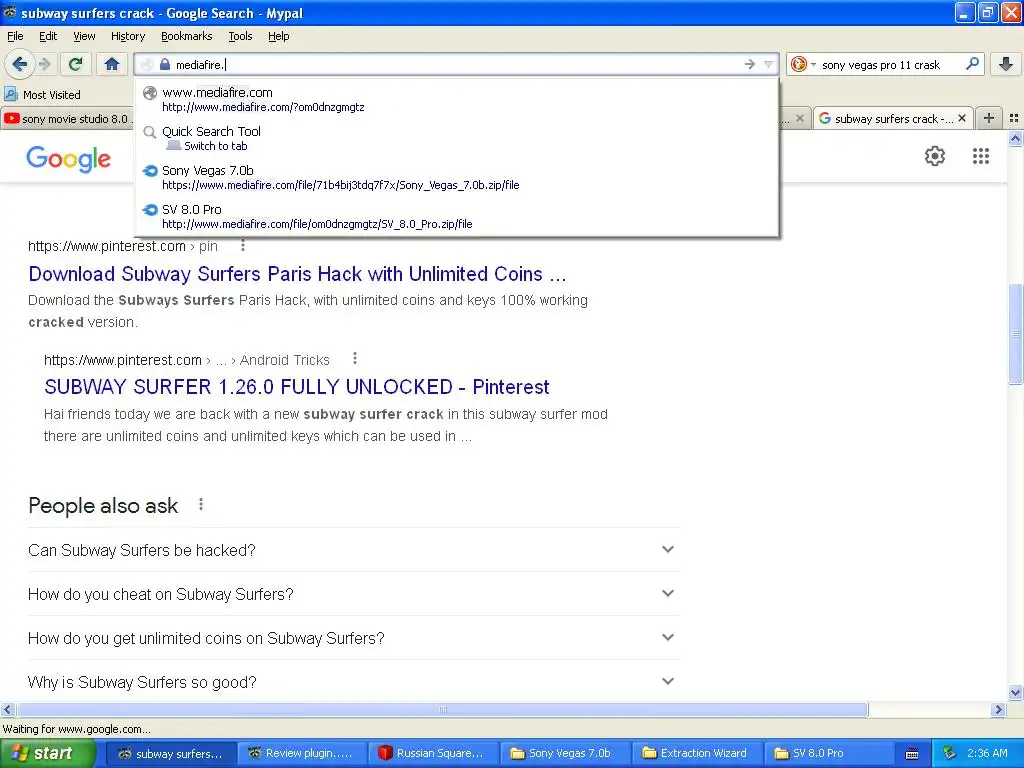This screenshot has height=768, width=1024.
Task: Open the Bookmarks menu
Action: [x=186, y=36]
